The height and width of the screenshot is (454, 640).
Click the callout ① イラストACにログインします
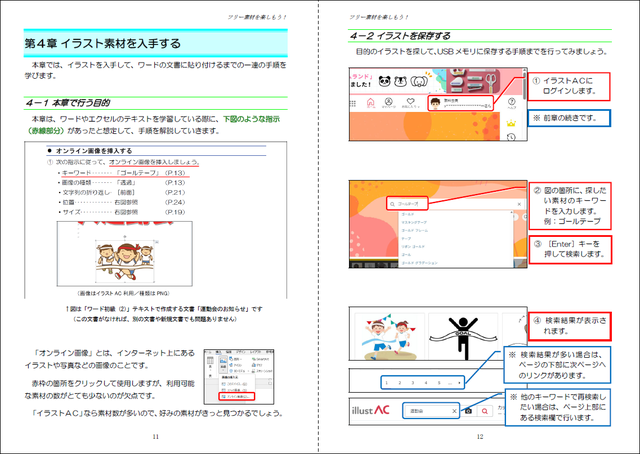coord(569,87)
